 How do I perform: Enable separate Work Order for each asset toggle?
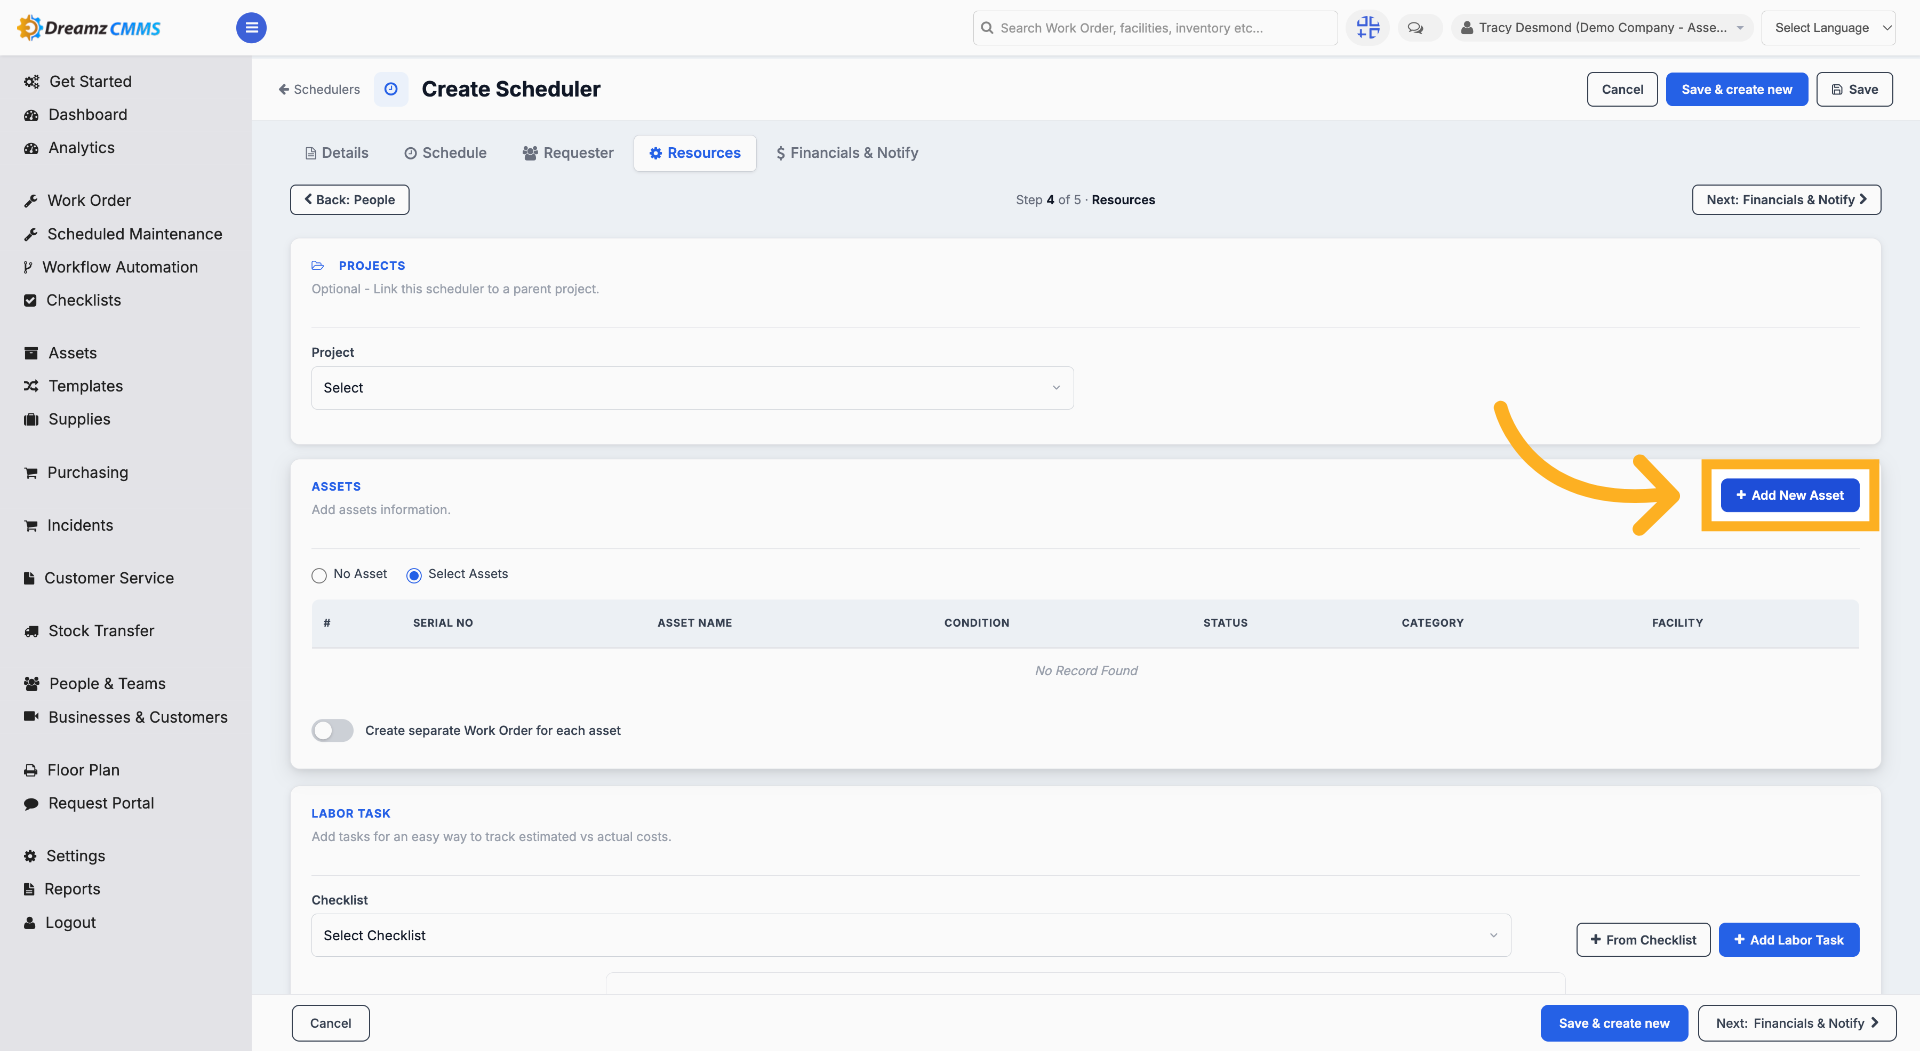pyautogui.click(x=333, y=731)
